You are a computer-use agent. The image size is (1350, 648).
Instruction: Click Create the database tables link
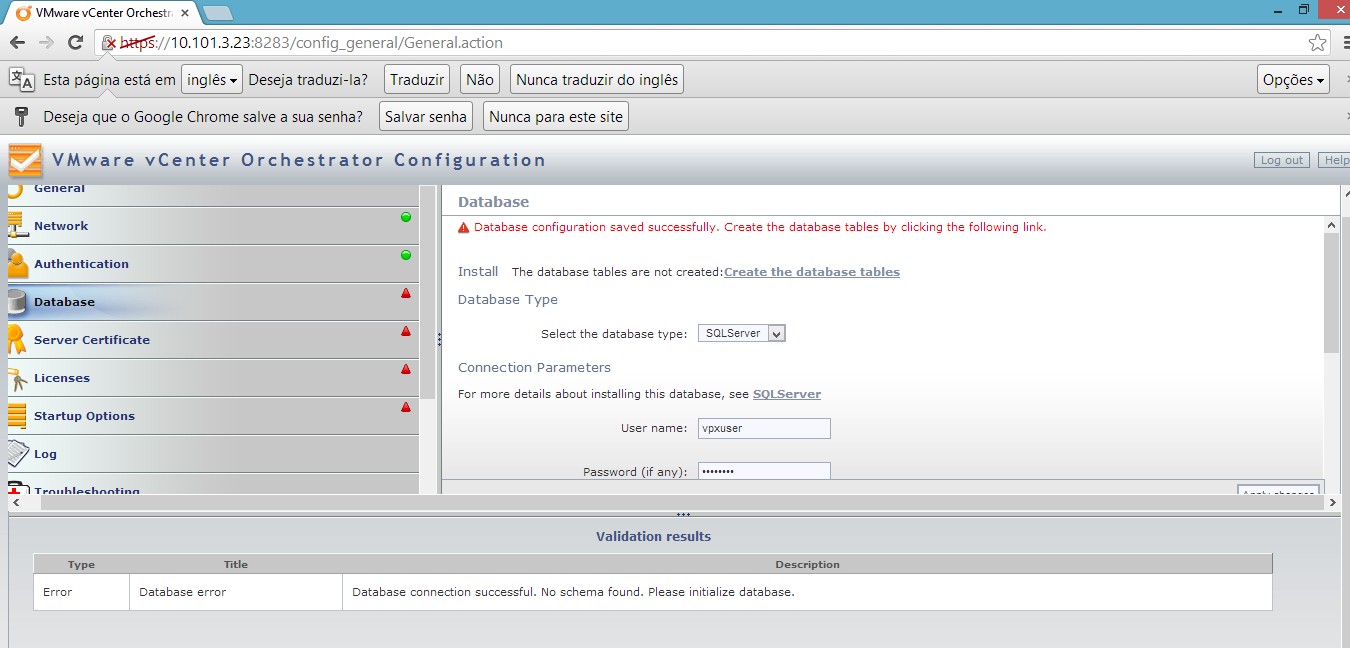[811, 272]
